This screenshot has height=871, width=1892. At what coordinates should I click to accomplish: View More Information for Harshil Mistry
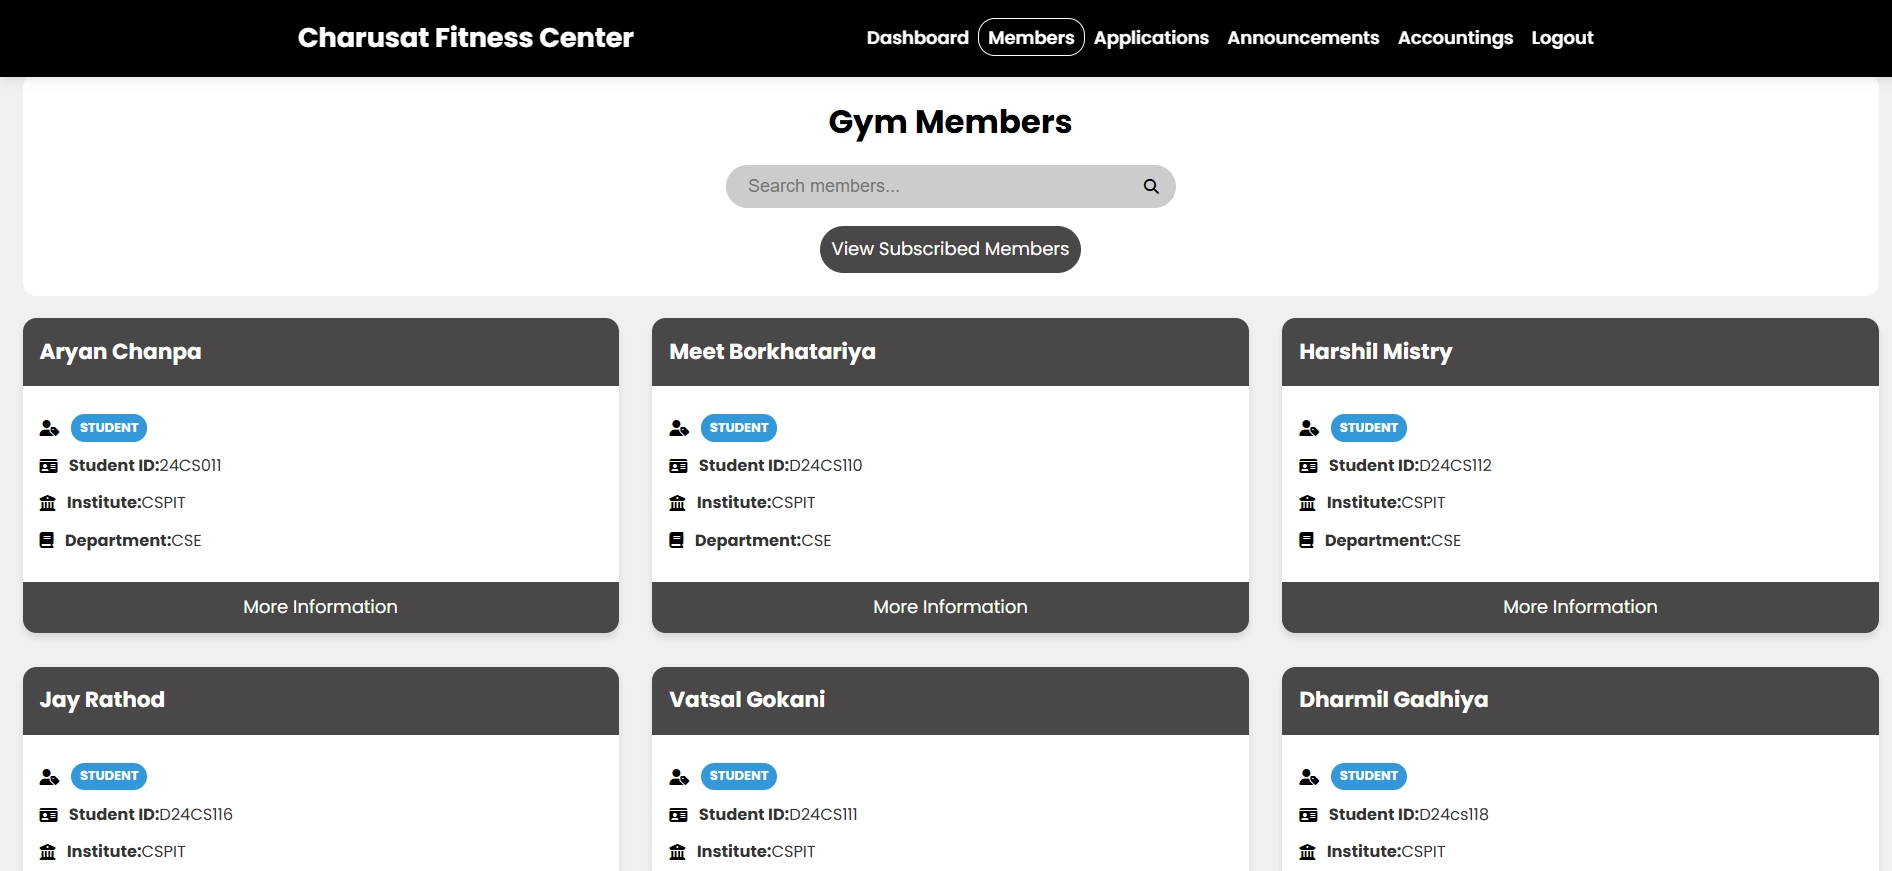click(x=1580, y=607)
